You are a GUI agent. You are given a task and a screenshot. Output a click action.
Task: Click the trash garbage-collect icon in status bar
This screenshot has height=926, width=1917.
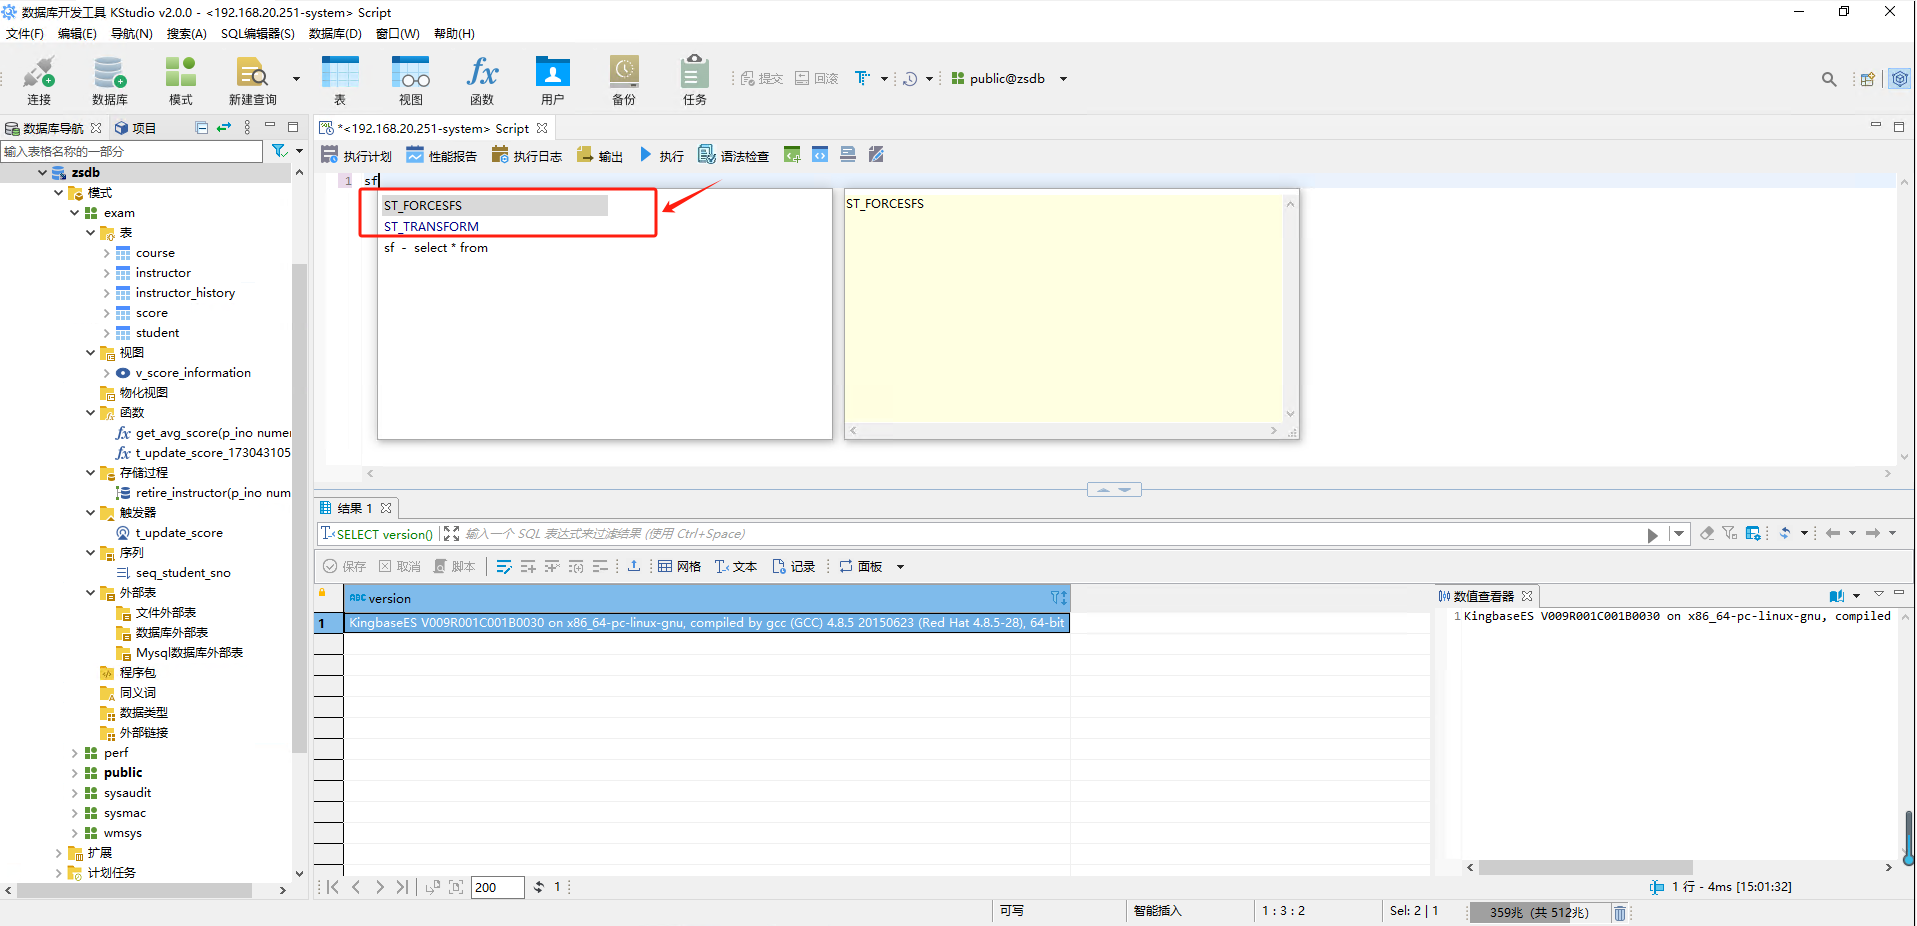[1620, 912]
